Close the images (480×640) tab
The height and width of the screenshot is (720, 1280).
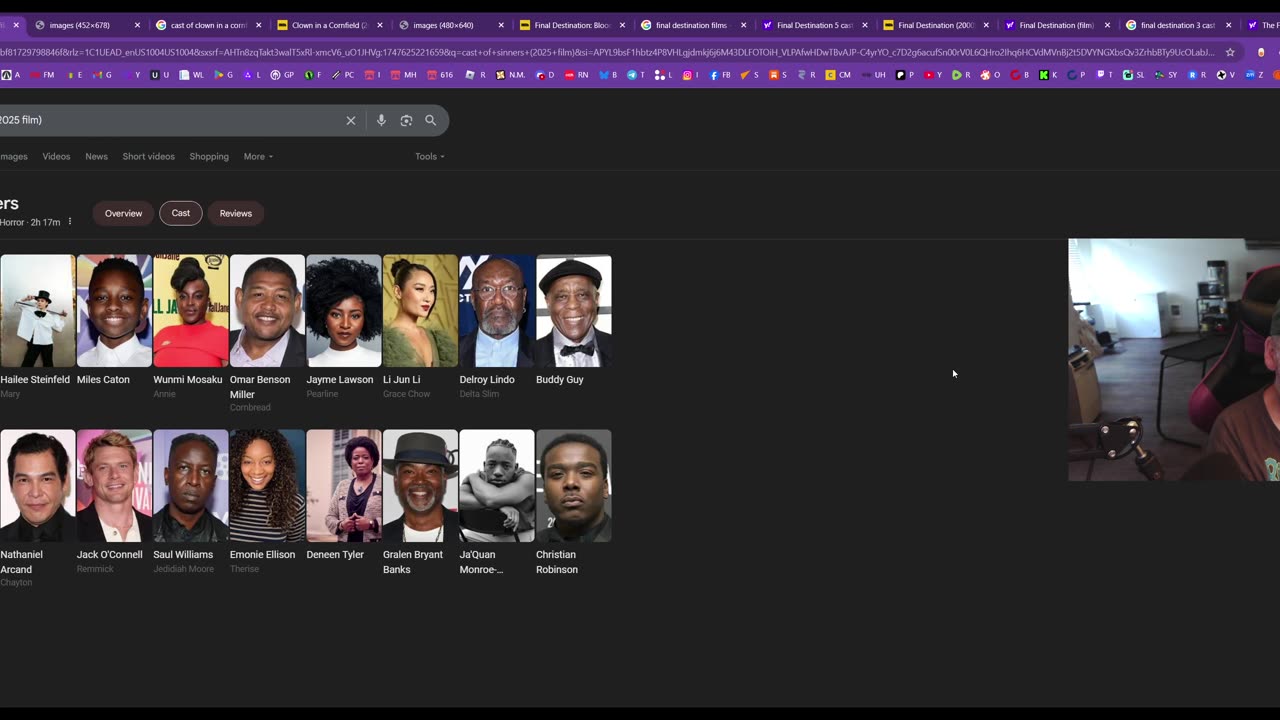pyautogui.click(x=501, y=25)
